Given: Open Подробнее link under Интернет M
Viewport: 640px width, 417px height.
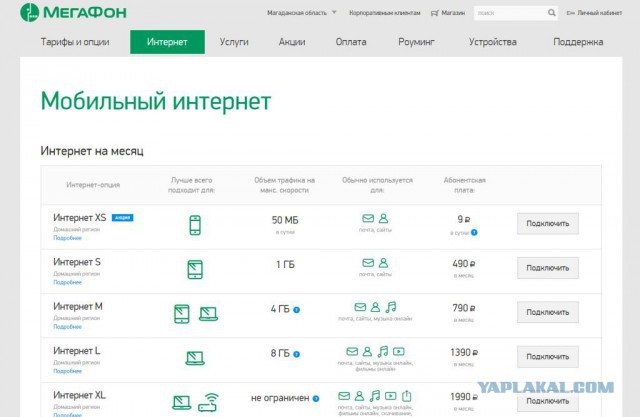Looking at the screenshot, I should tap(67, 327).
